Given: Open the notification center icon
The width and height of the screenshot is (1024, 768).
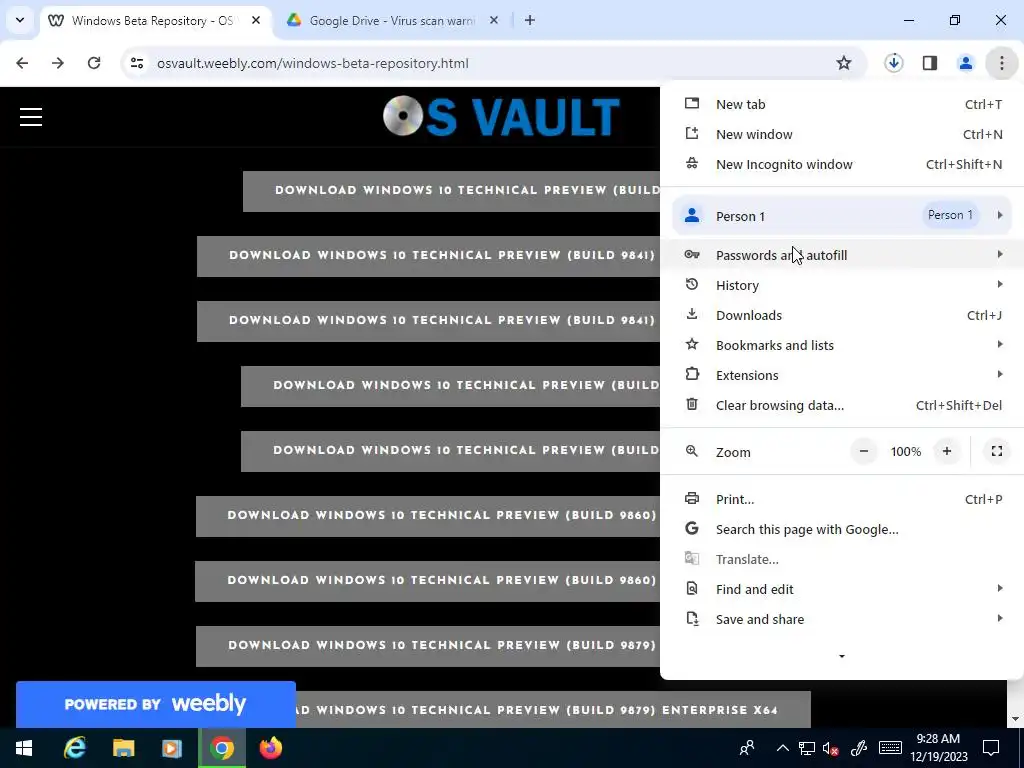Looking at the screenshot, I should point(991,748).
